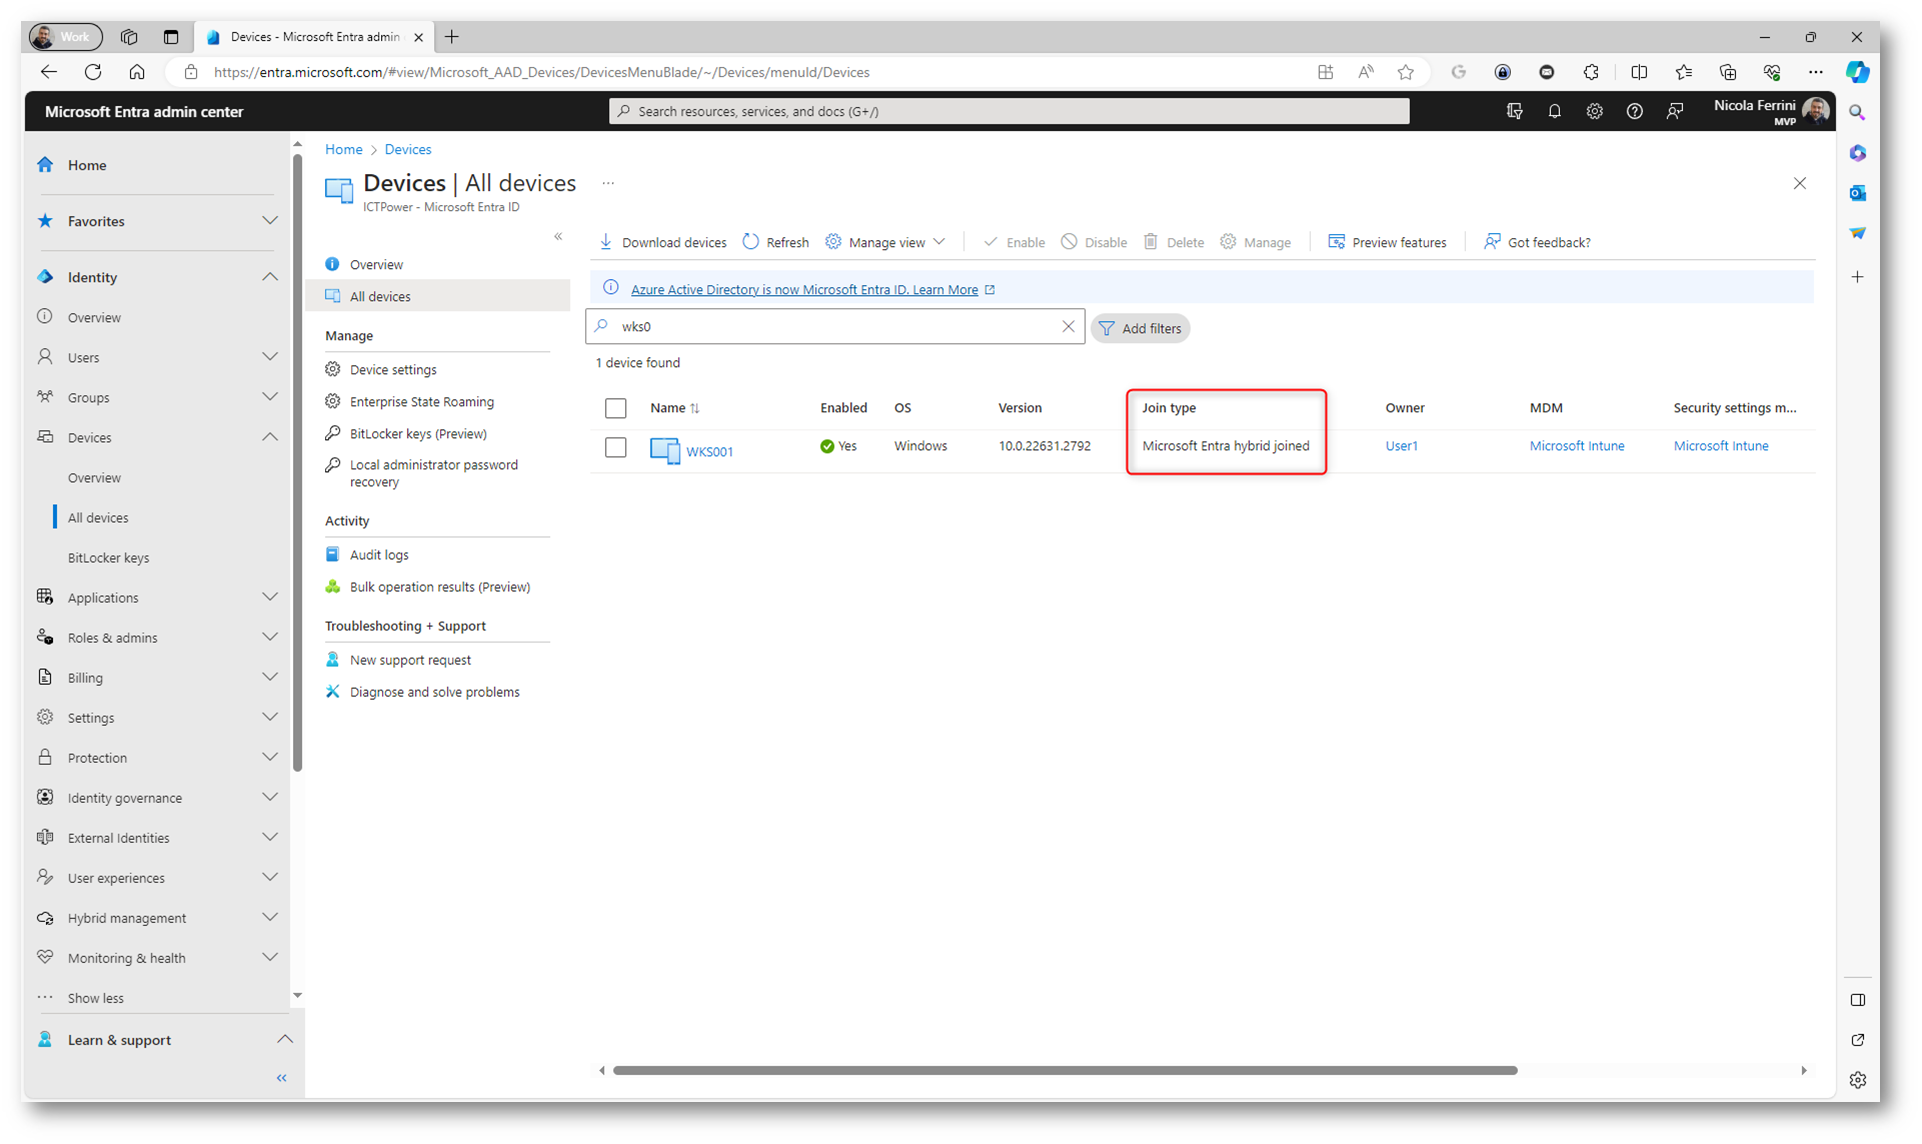This screenshot has height=1144, width=1922.
Task: Open Edge sidebar settings gear
Action: pos(1857,1080)
